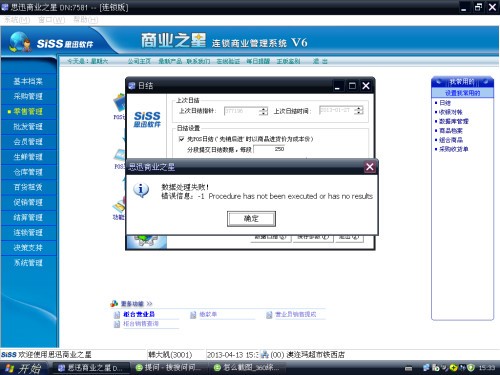Click 设置我常用的 in right panel
Image resolution: width=500 pixels, height=375 pixels.
click(462, 93)
